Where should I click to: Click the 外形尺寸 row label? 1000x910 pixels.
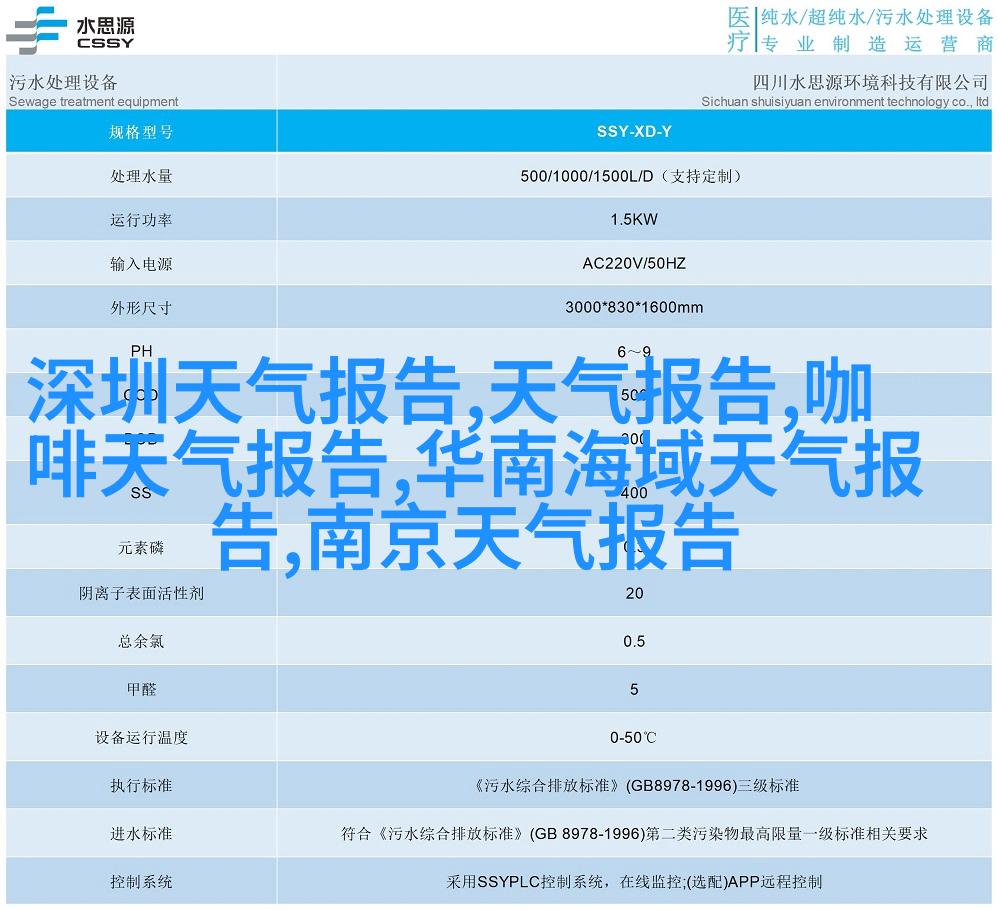[x=141, y=308]
